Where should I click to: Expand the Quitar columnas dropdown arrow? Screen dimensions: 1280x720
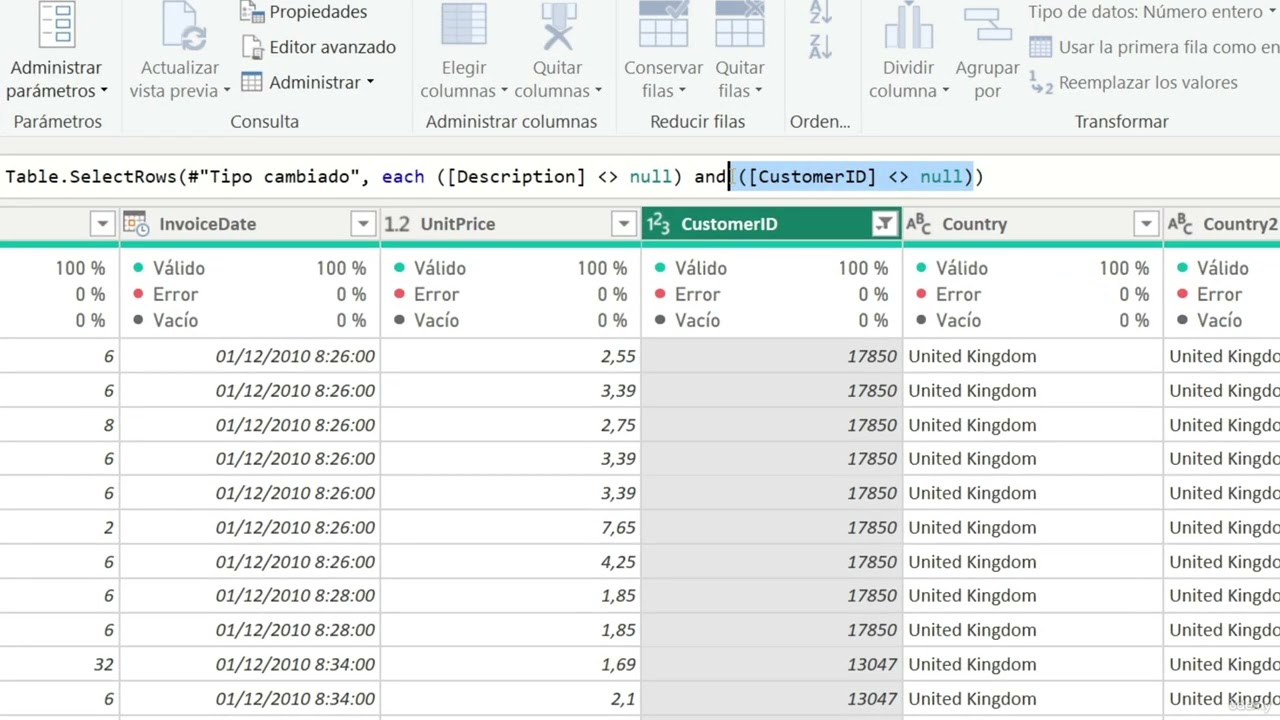[598, 91]
